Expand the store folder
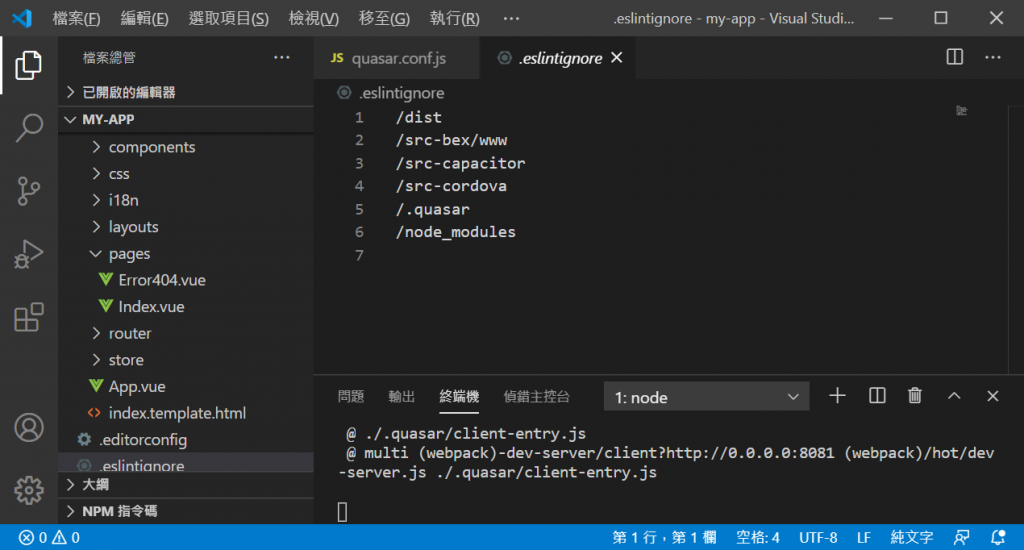The width and height of the screenshot is (1024, 550). click(x=186, y=360)
